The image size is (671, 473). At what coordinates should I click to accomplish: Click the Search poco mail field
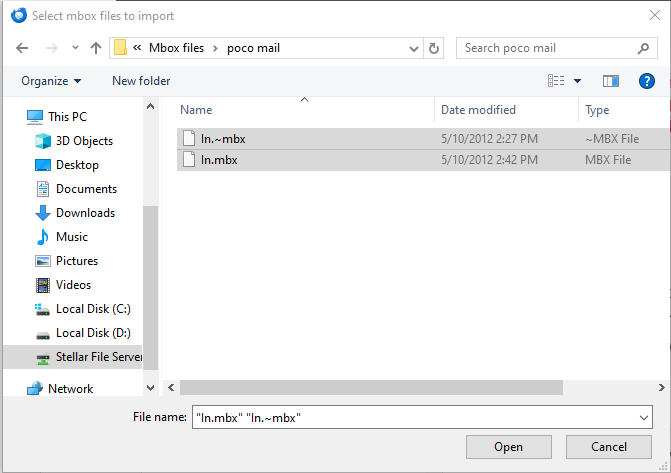click(x=545, y=48)
